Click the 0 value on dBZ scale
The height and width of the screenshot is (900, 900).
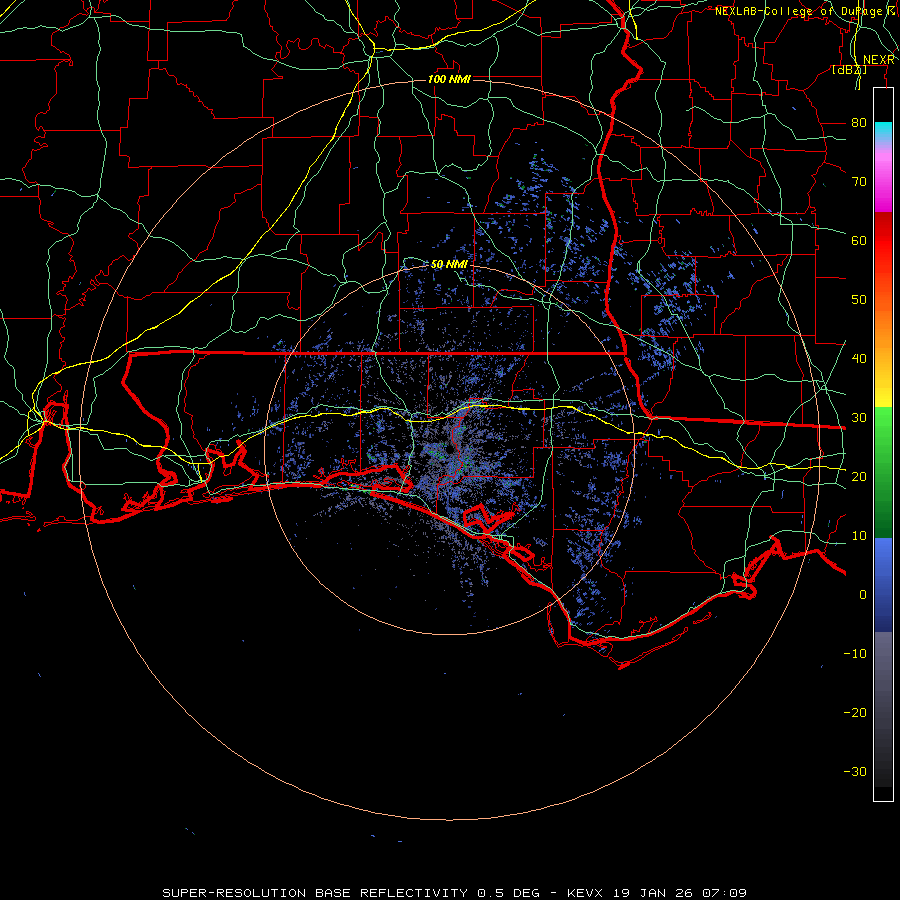862,595
